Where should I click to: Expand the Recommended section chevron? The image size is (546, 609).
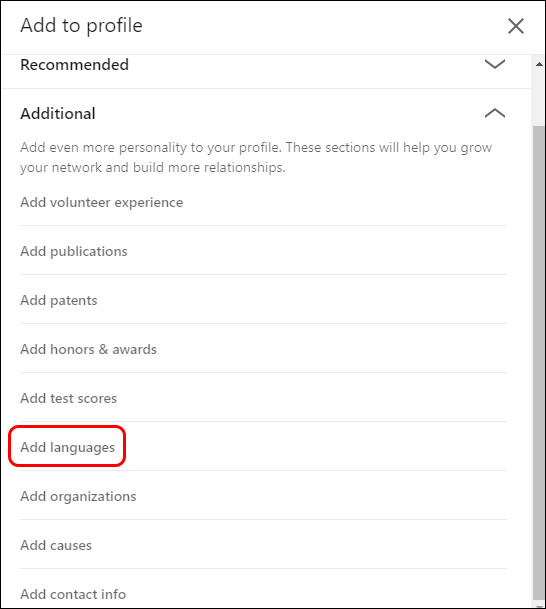[495, 64]
